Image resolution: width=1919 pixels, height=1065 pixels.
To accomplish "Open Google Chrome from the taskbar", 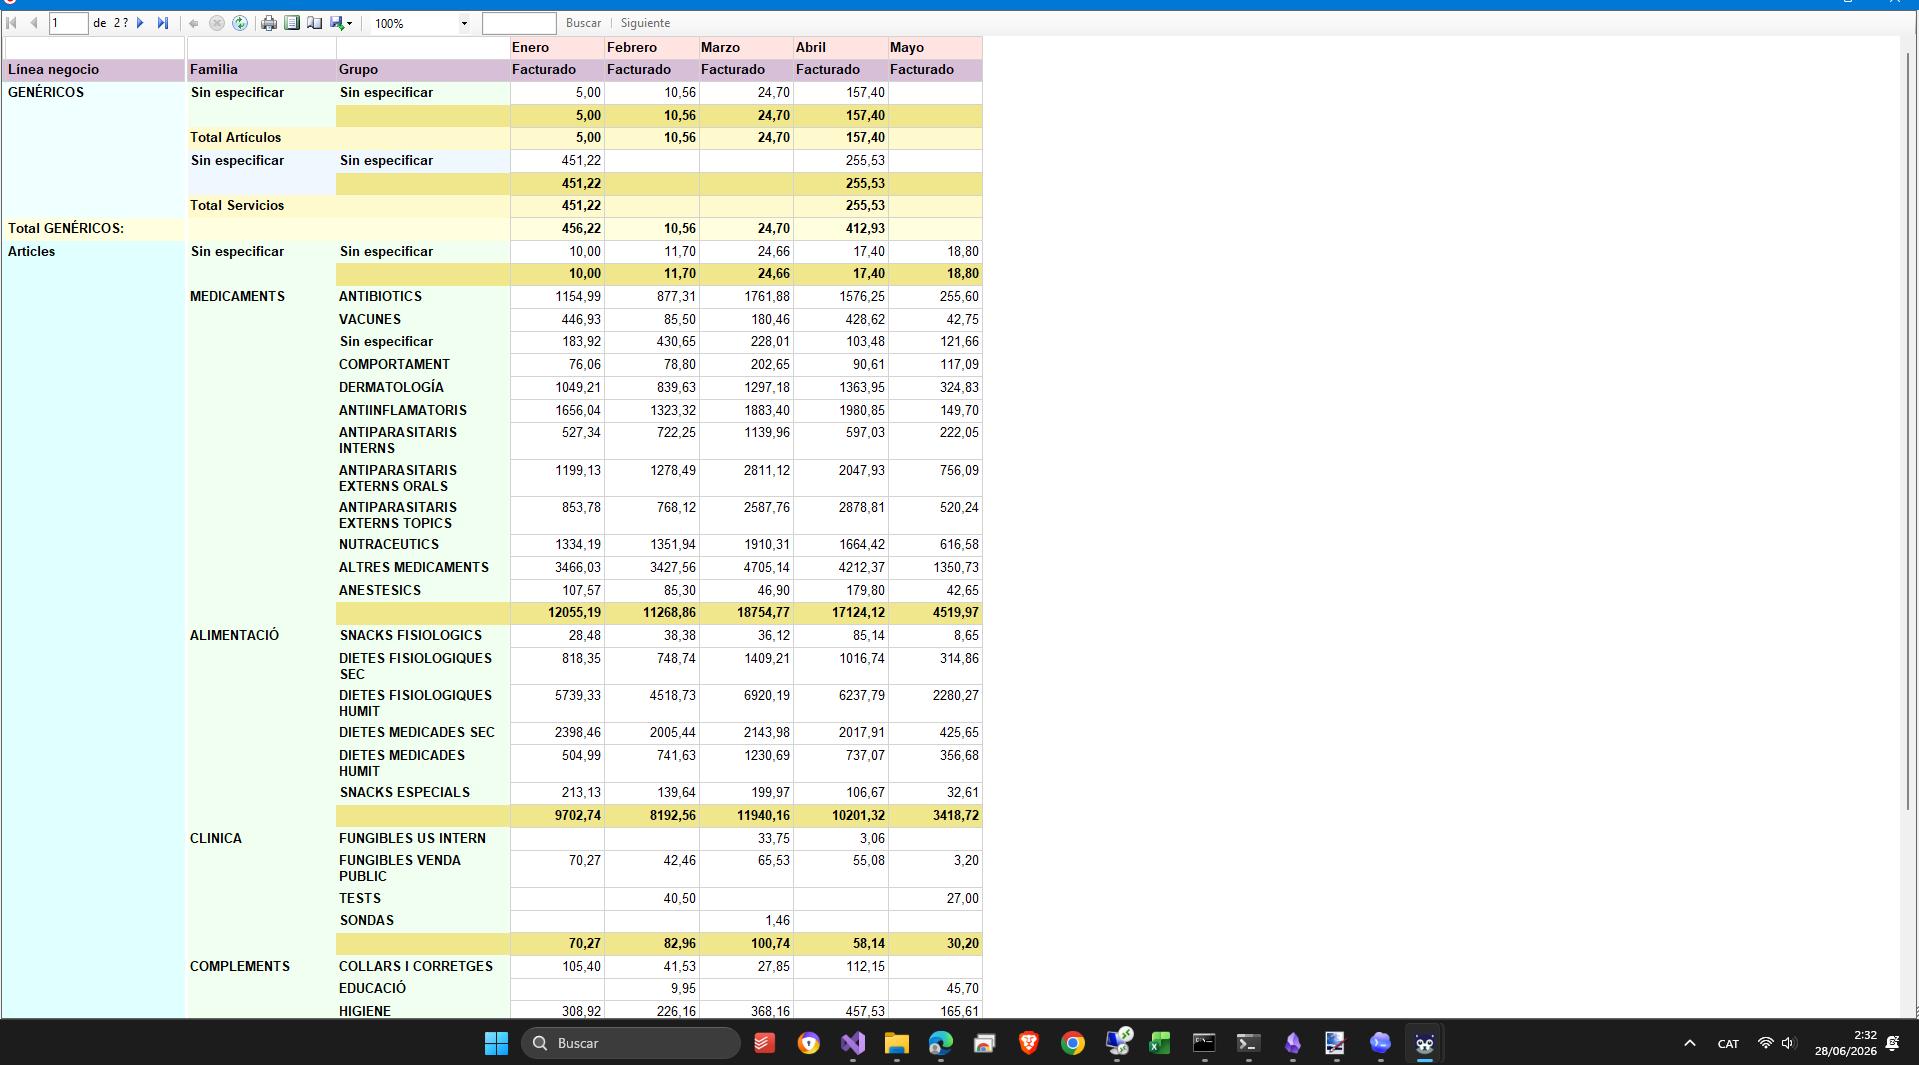I will click(x=1072, y=1043).
